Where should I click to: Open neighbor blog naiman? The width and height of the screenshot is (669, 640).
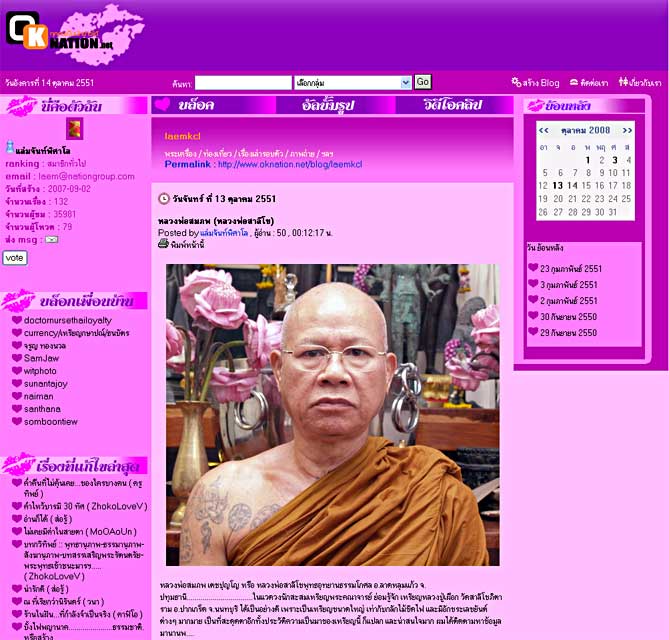38,396
